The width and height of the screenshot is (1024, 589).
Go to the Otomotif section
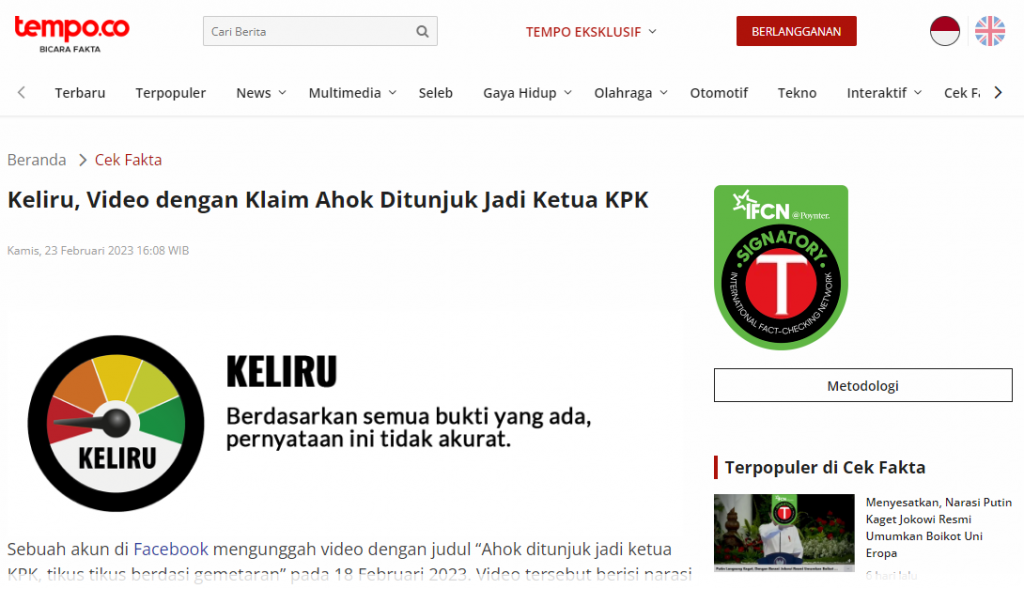[x=718, y=93]
